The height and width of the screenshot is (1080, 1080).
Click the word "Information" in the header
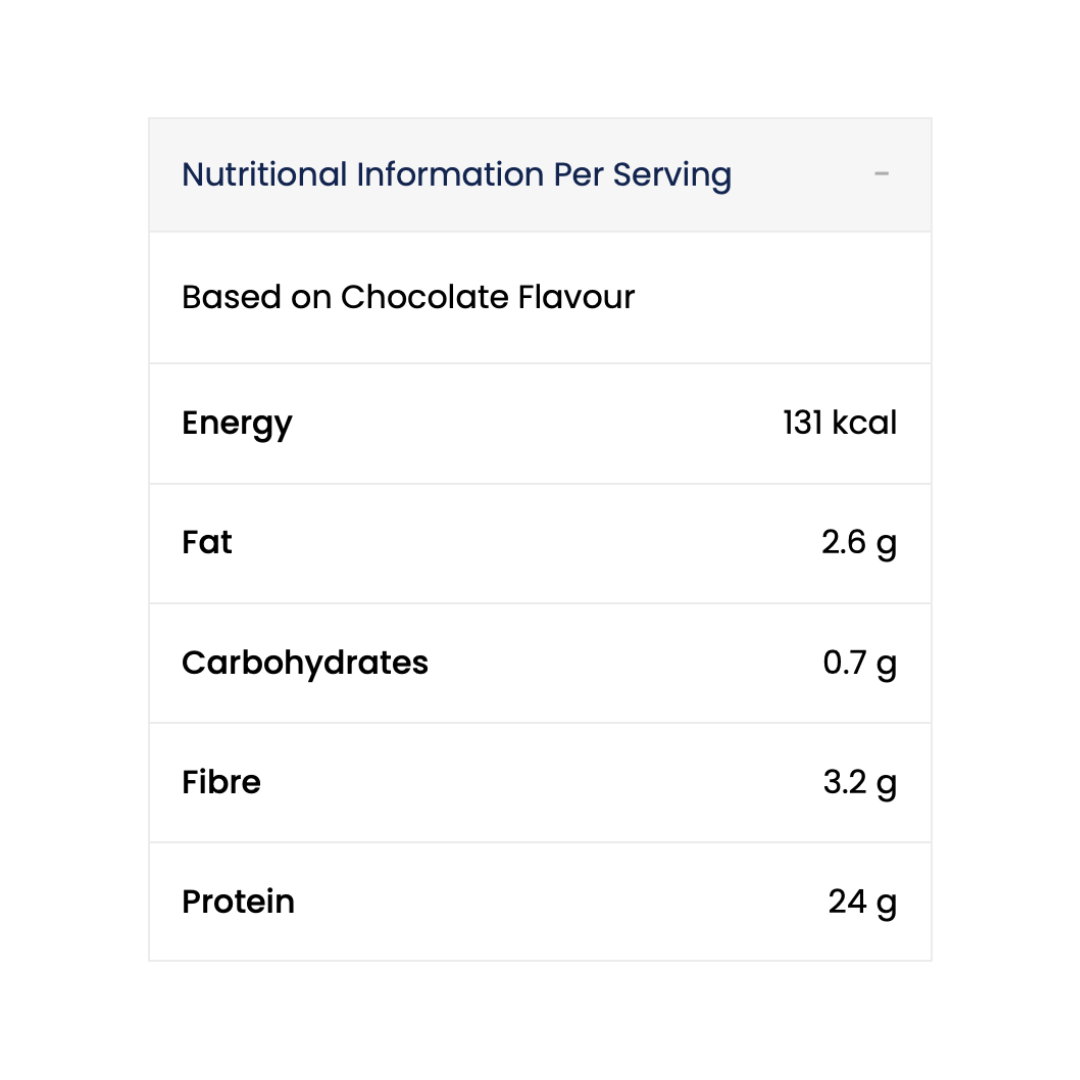coord(450,174)
